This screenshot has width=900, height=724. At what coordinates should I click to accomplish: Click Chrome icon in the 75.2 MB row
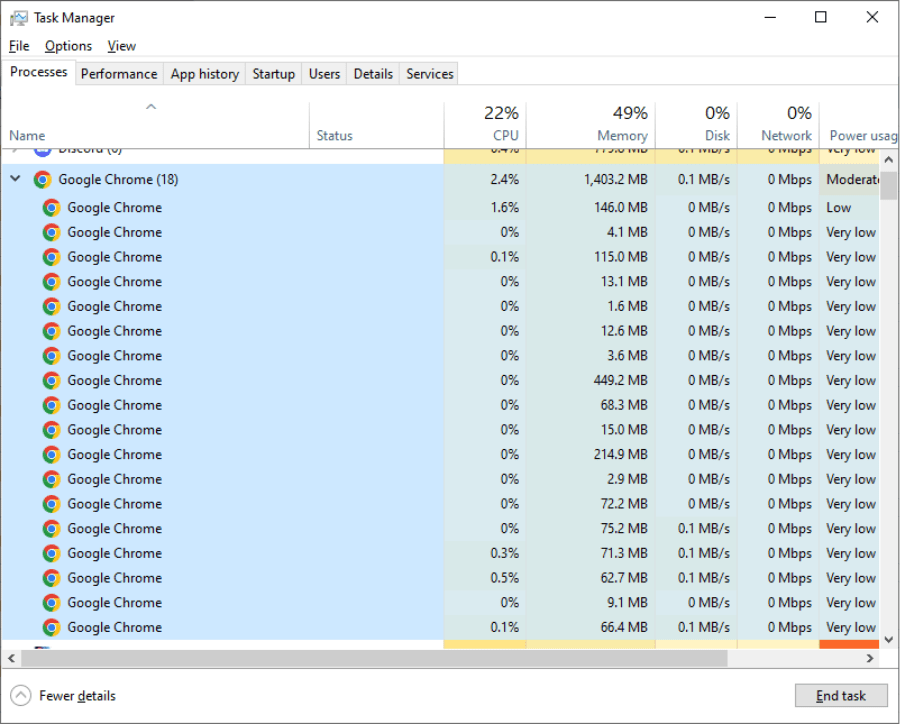[x=51, y=528]
